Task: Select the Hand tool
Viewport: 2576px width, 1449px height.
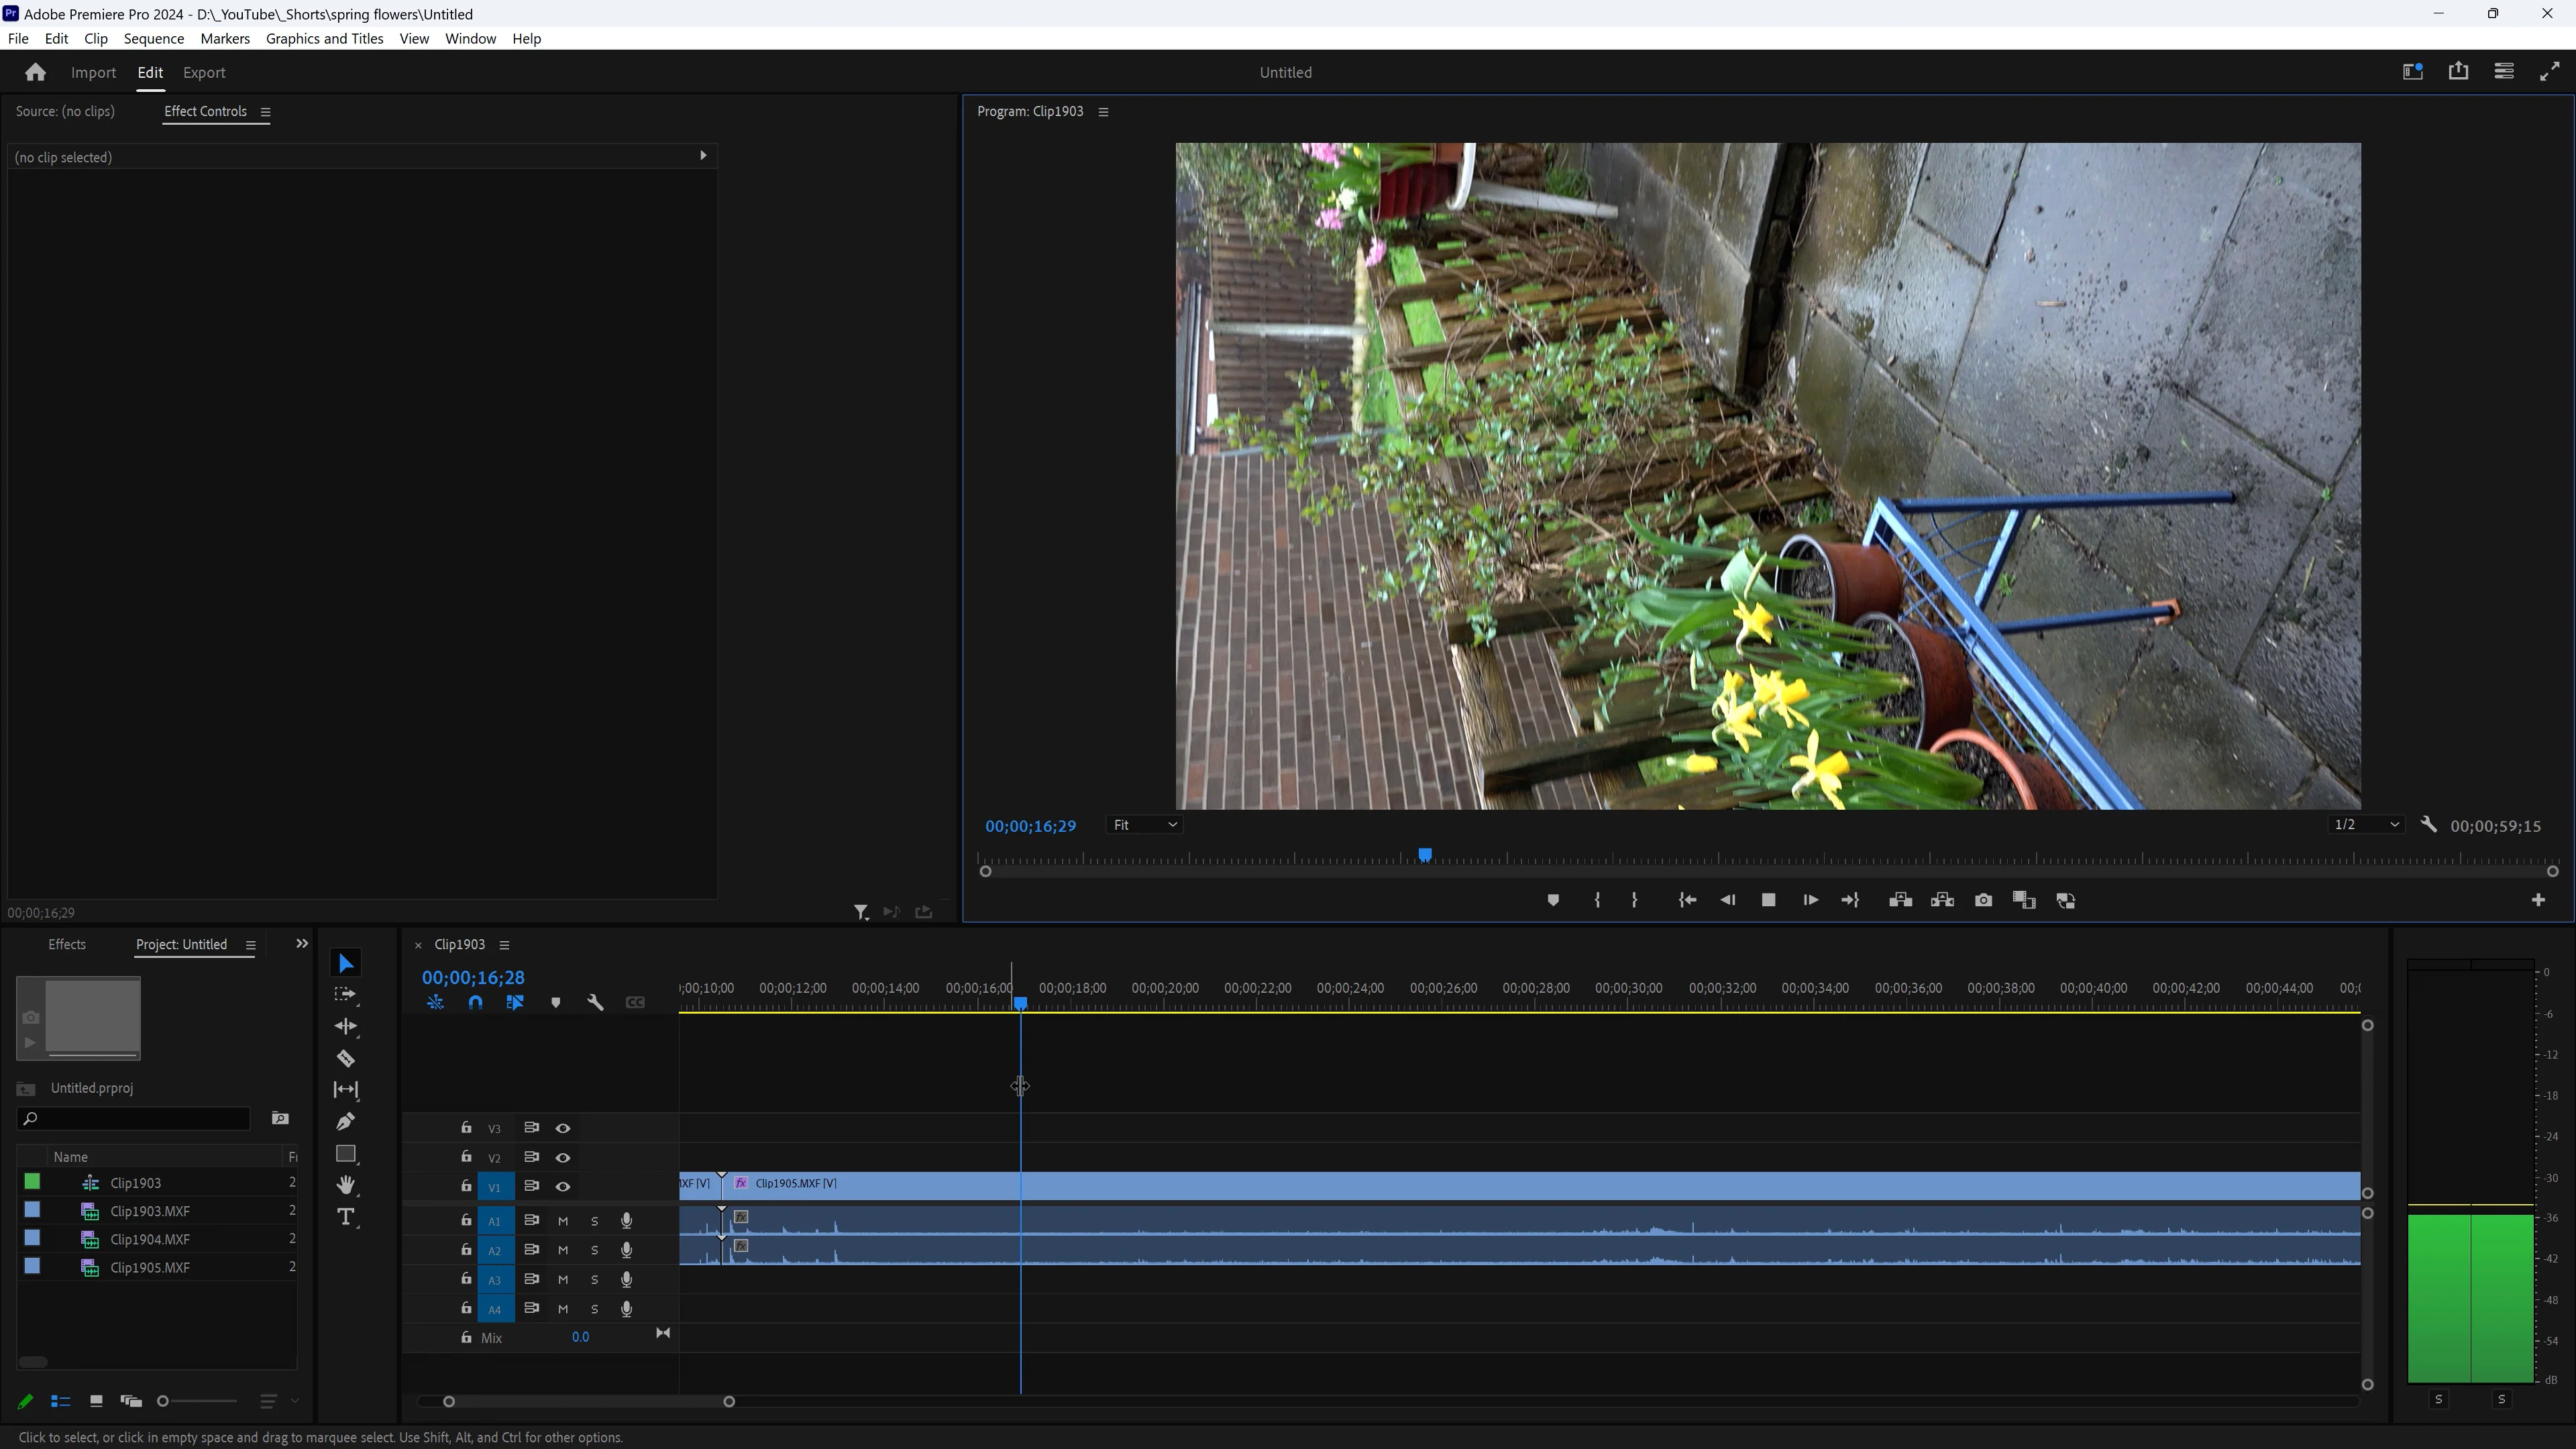Action: [345, 1185]
